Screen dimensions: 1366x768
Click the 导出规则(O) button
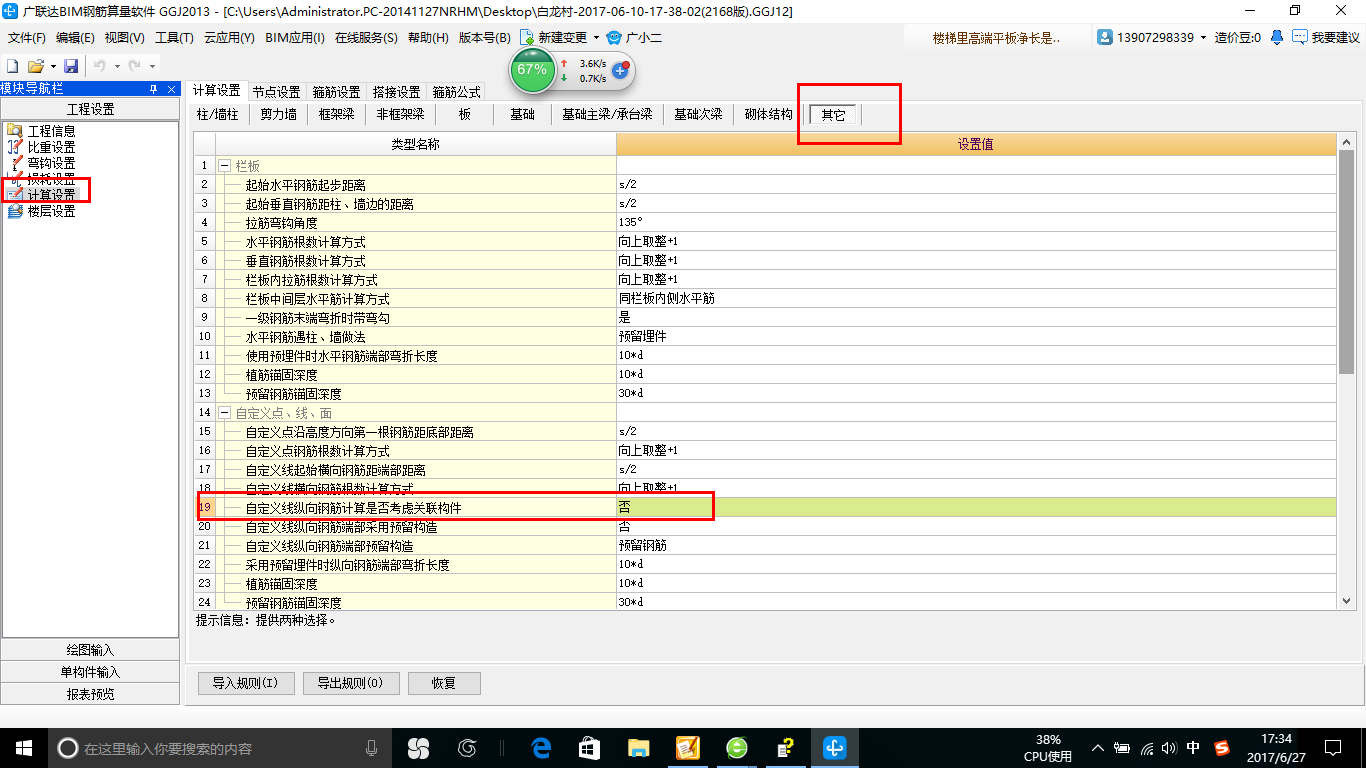pos(351,683)
